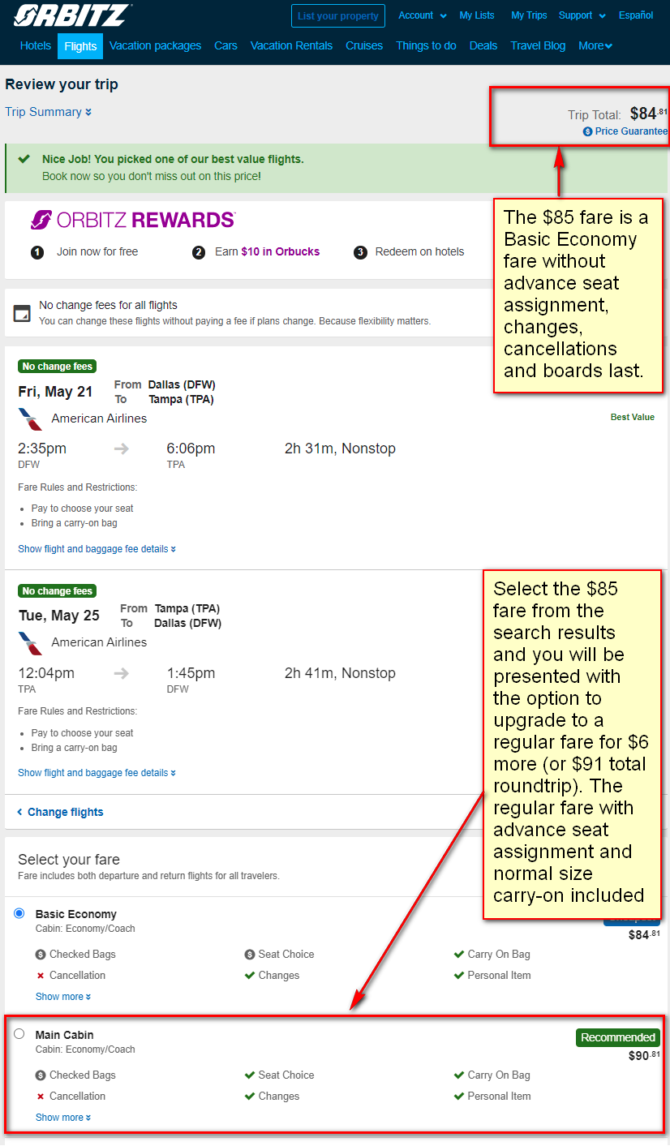Click the Orbitz Rewards logo

133,220
